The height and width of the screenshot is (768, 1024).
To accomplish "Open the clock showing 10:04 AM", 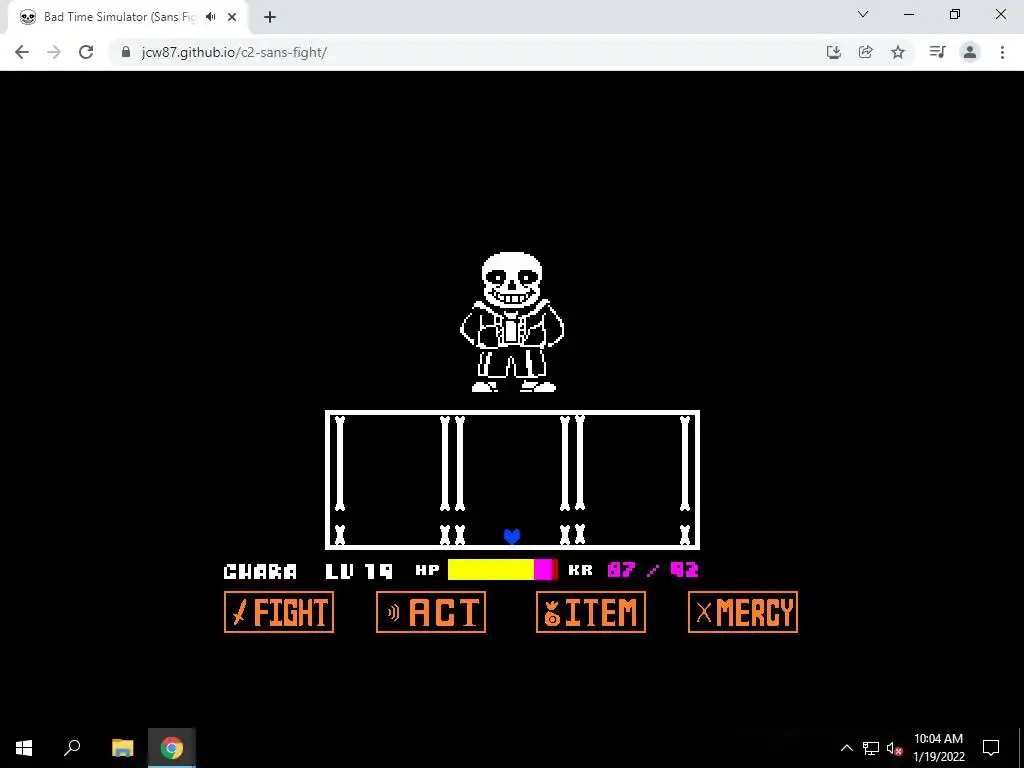I will [x=938, y=748].
